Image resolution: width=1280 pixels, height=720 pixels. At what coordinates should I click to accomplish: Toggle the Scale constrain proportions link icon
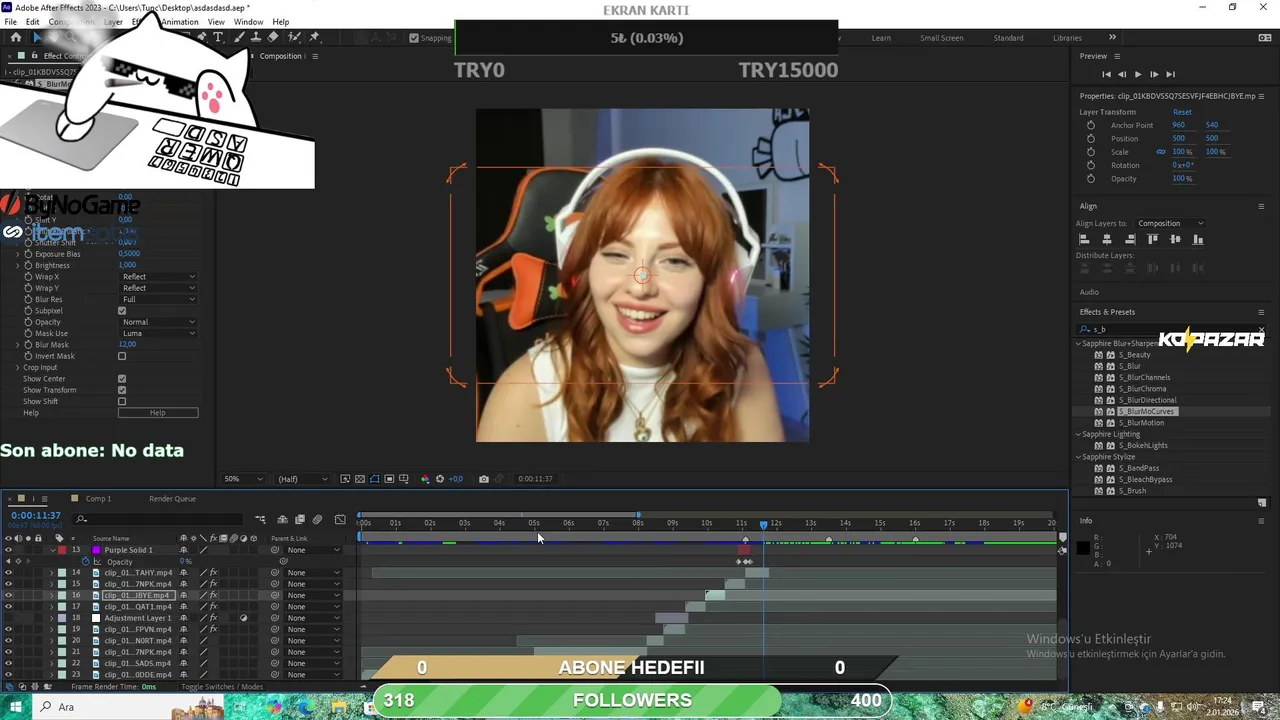point(1161,152)
